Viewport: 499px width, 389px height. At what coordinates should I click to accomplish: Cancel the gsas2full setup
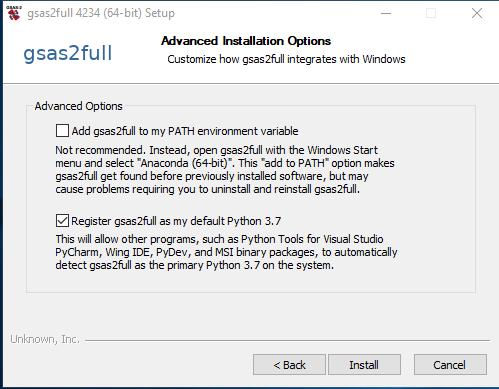[450, 365]
